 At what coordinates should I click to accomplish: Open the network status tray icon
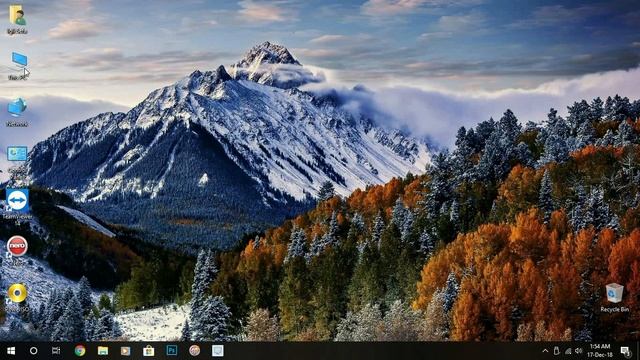tap(568, 351)
